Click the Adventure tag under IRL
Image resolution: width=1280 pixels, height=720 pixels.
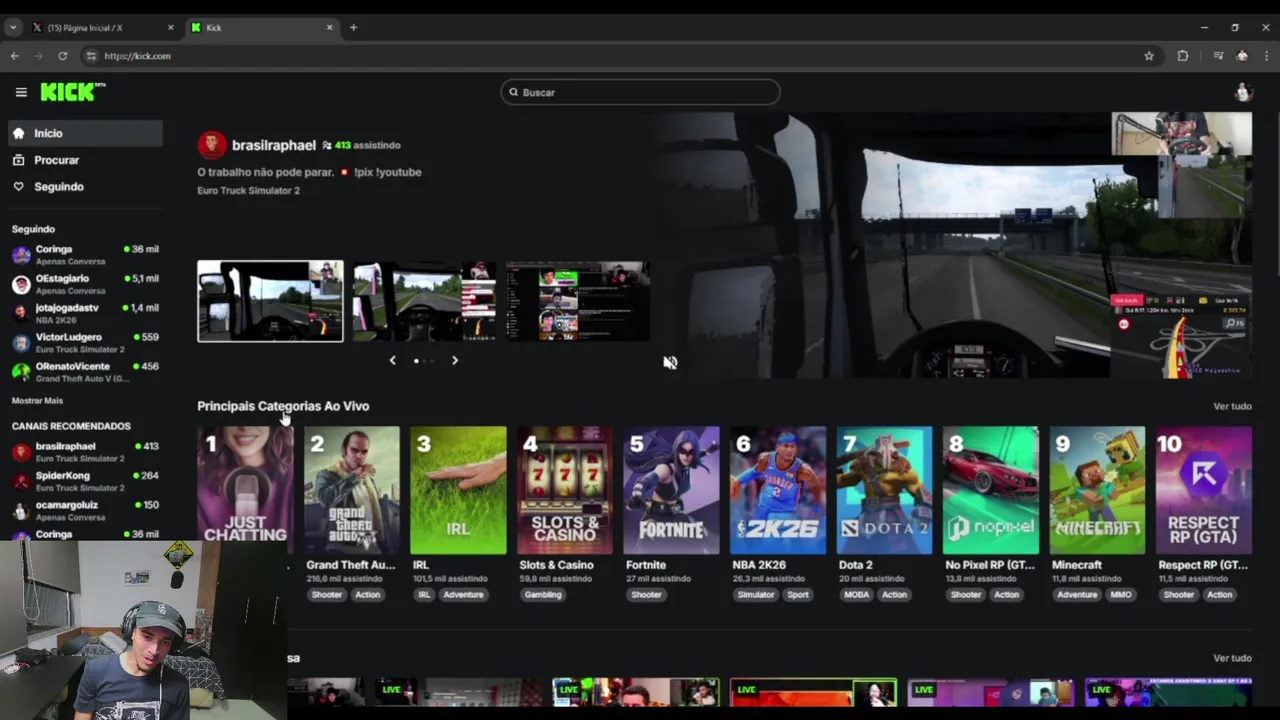463,595
